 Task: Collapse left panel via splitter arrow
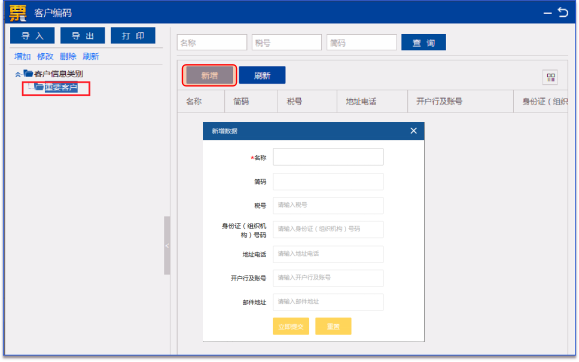[167, 246]
